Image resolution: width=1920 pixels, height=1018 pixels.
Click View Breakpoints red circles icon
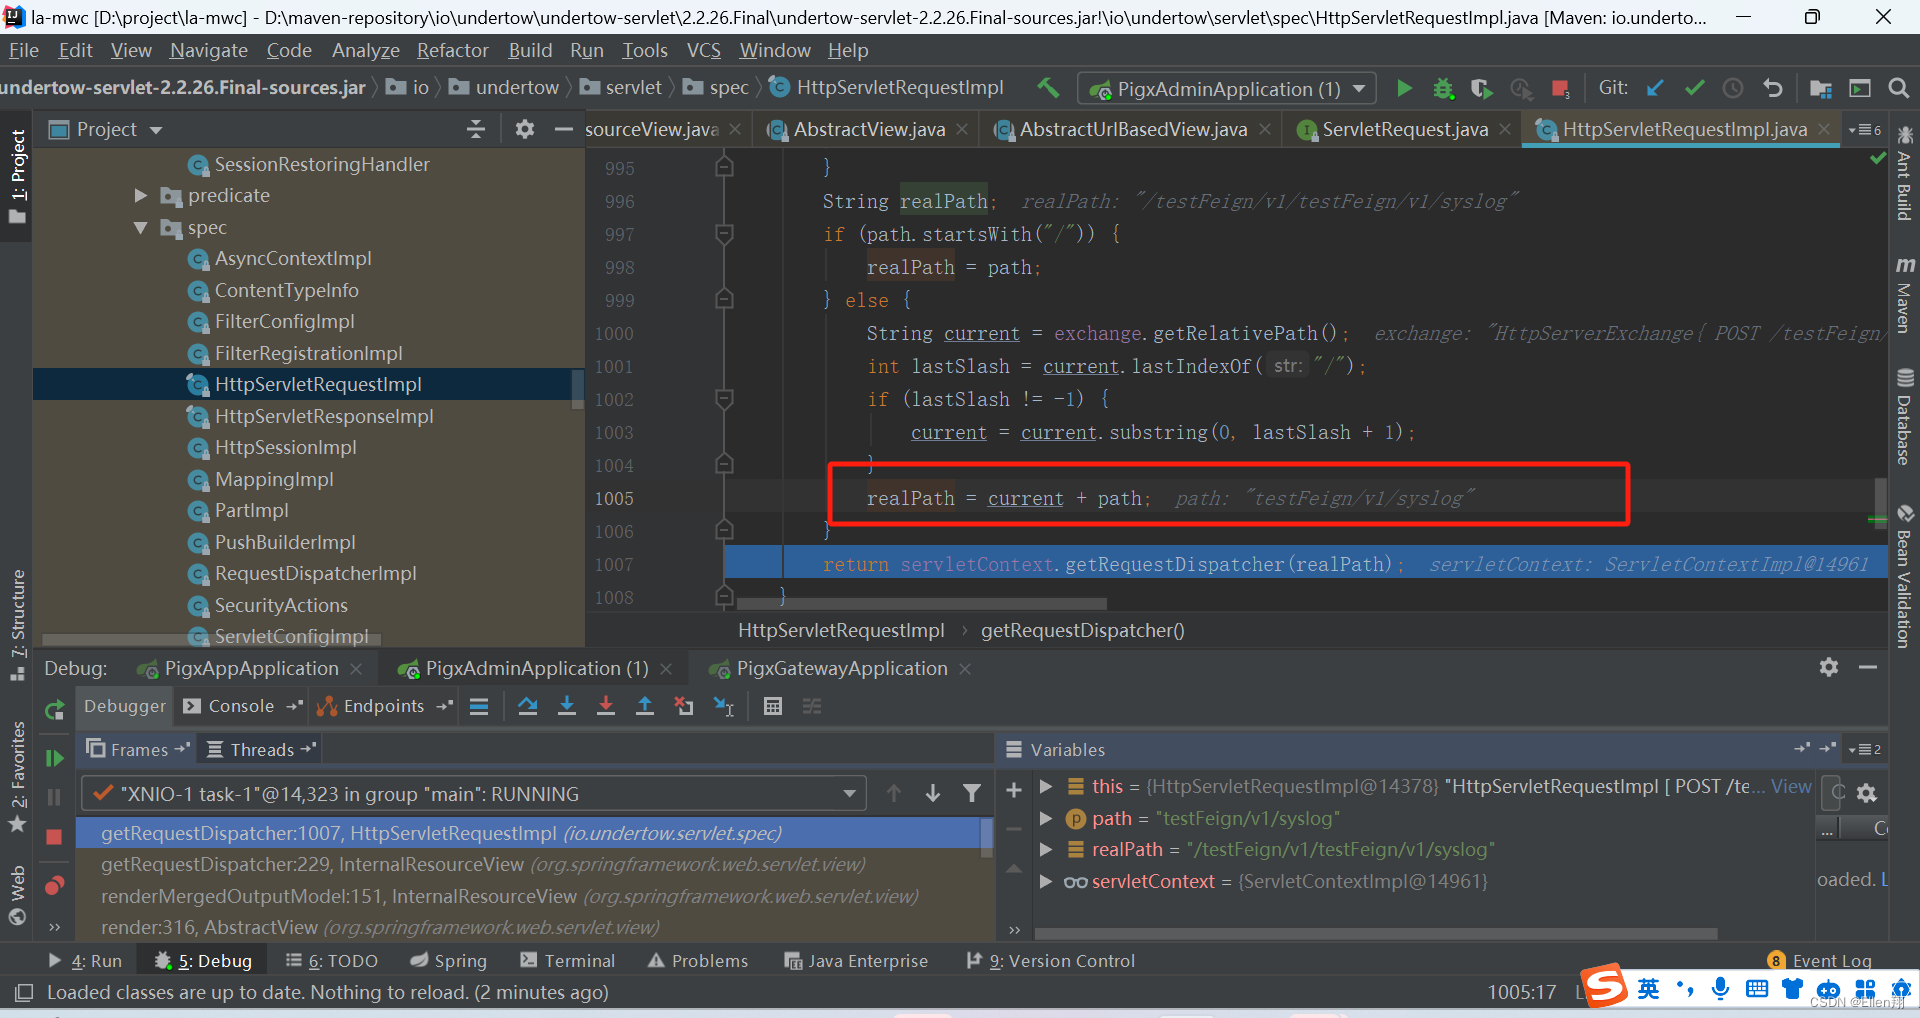click(x=55, y=885)
